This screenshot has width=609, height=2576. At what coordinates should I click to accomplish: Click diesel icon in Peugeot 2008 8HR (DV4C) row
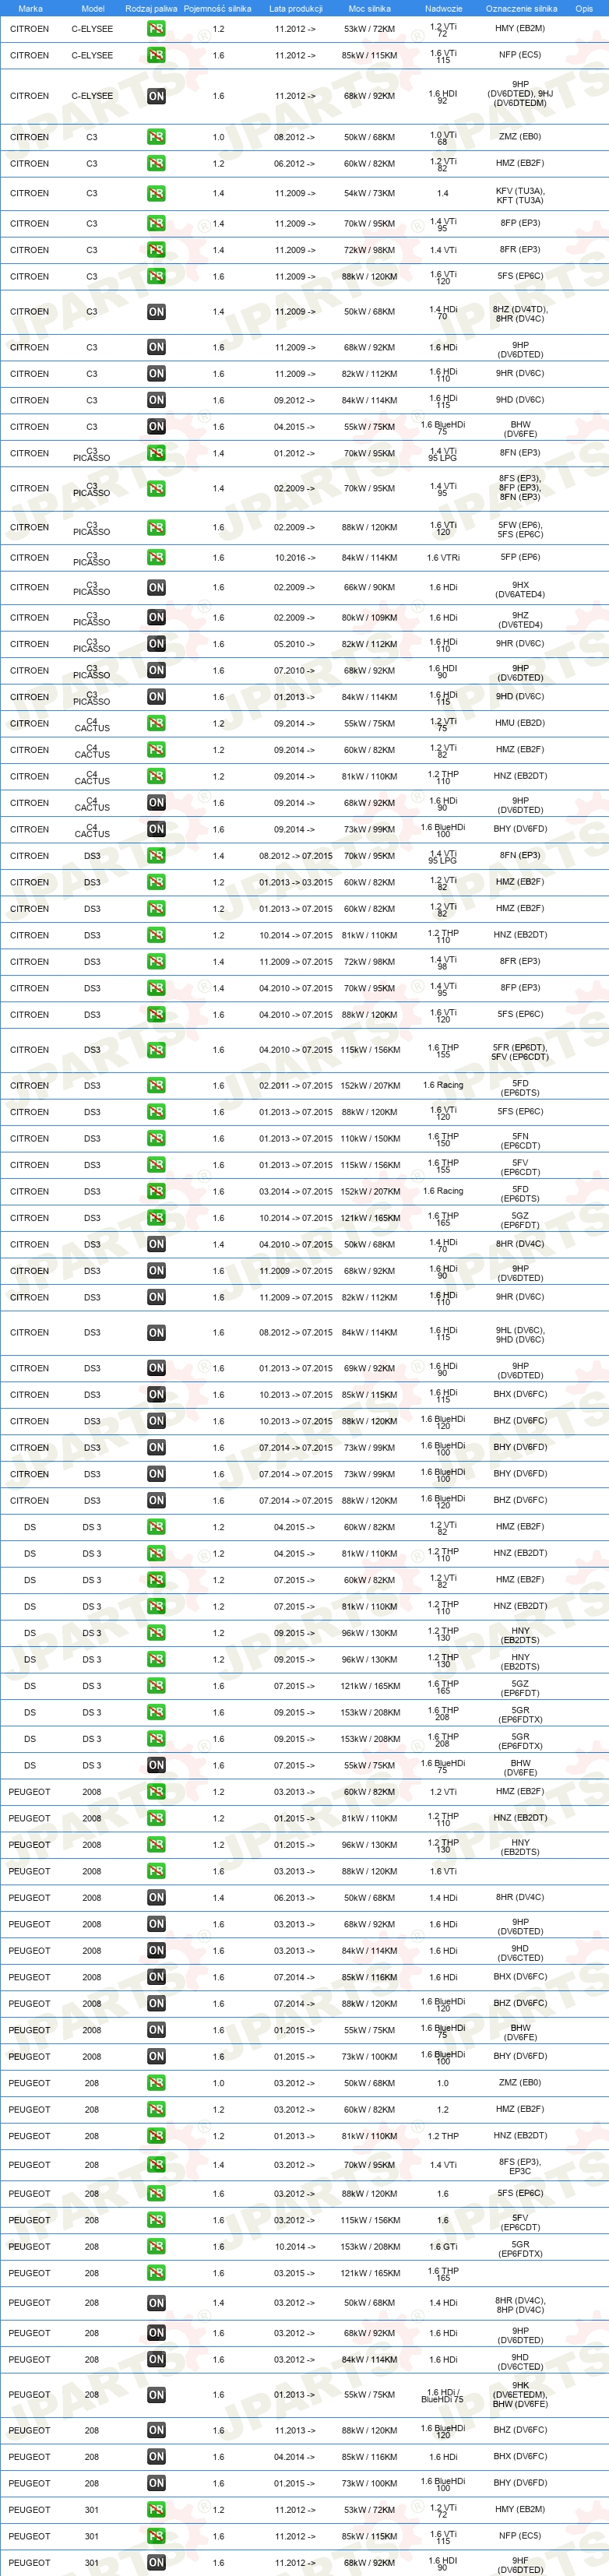156,1898
